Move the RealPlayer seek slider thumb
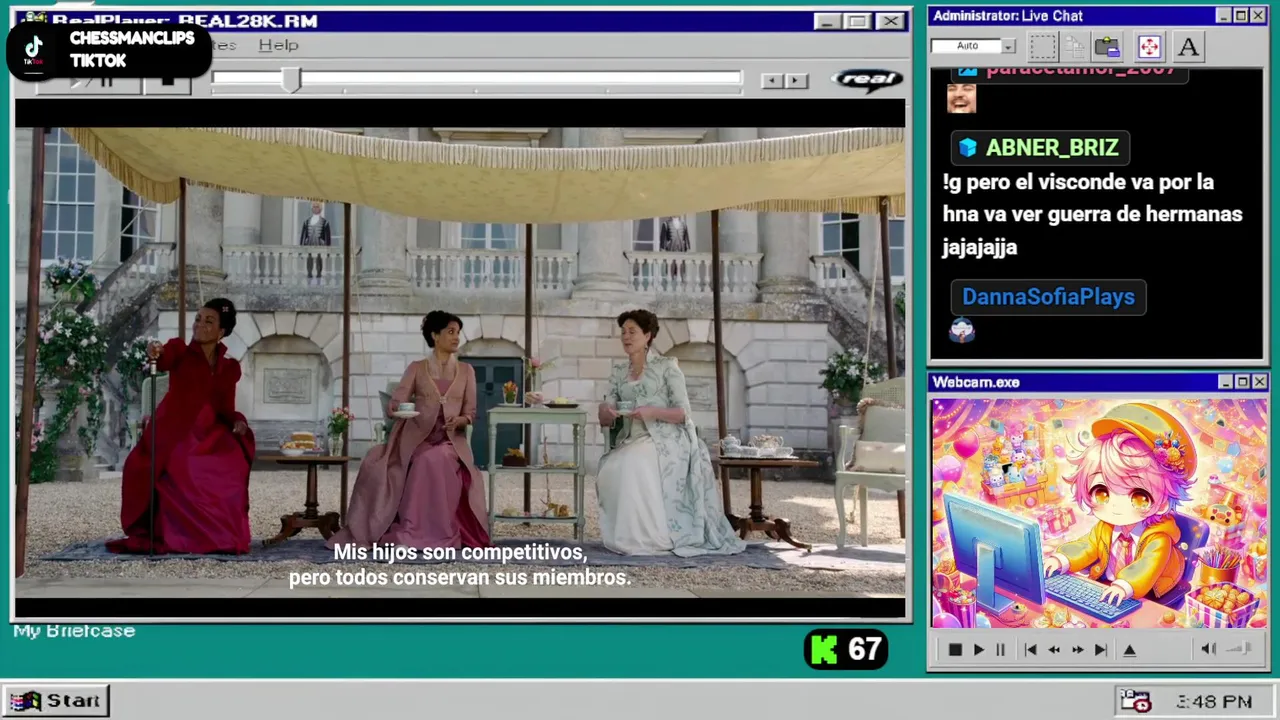 (x=290, y=80)
